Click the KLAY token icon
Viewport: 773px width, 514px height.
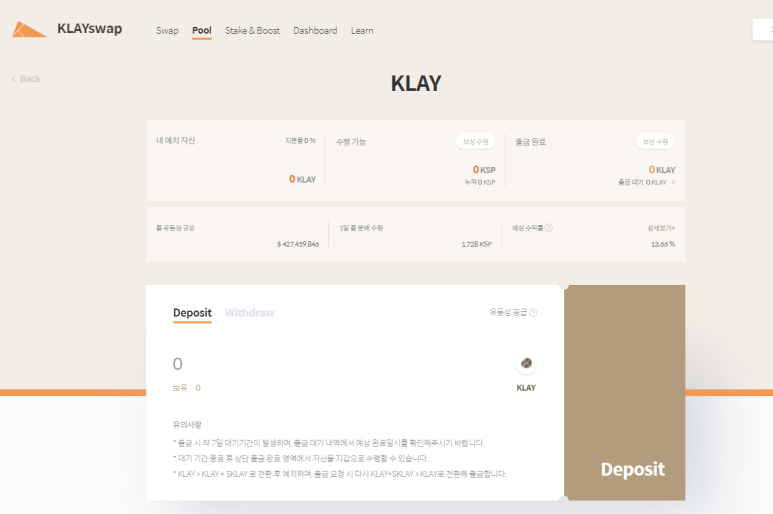(x=526, y=363)
